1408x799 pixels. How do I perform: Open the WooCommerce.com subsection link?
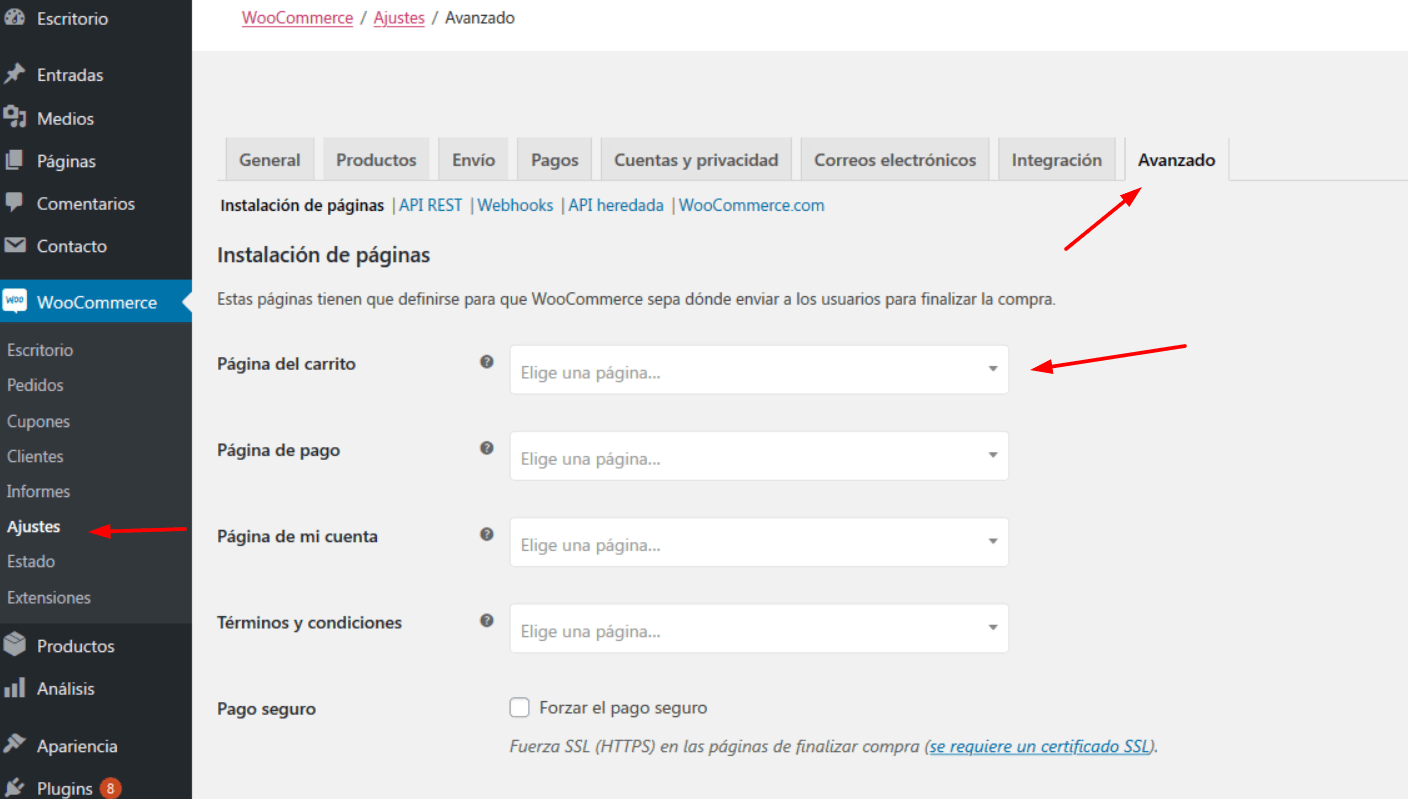click(752, 205)
